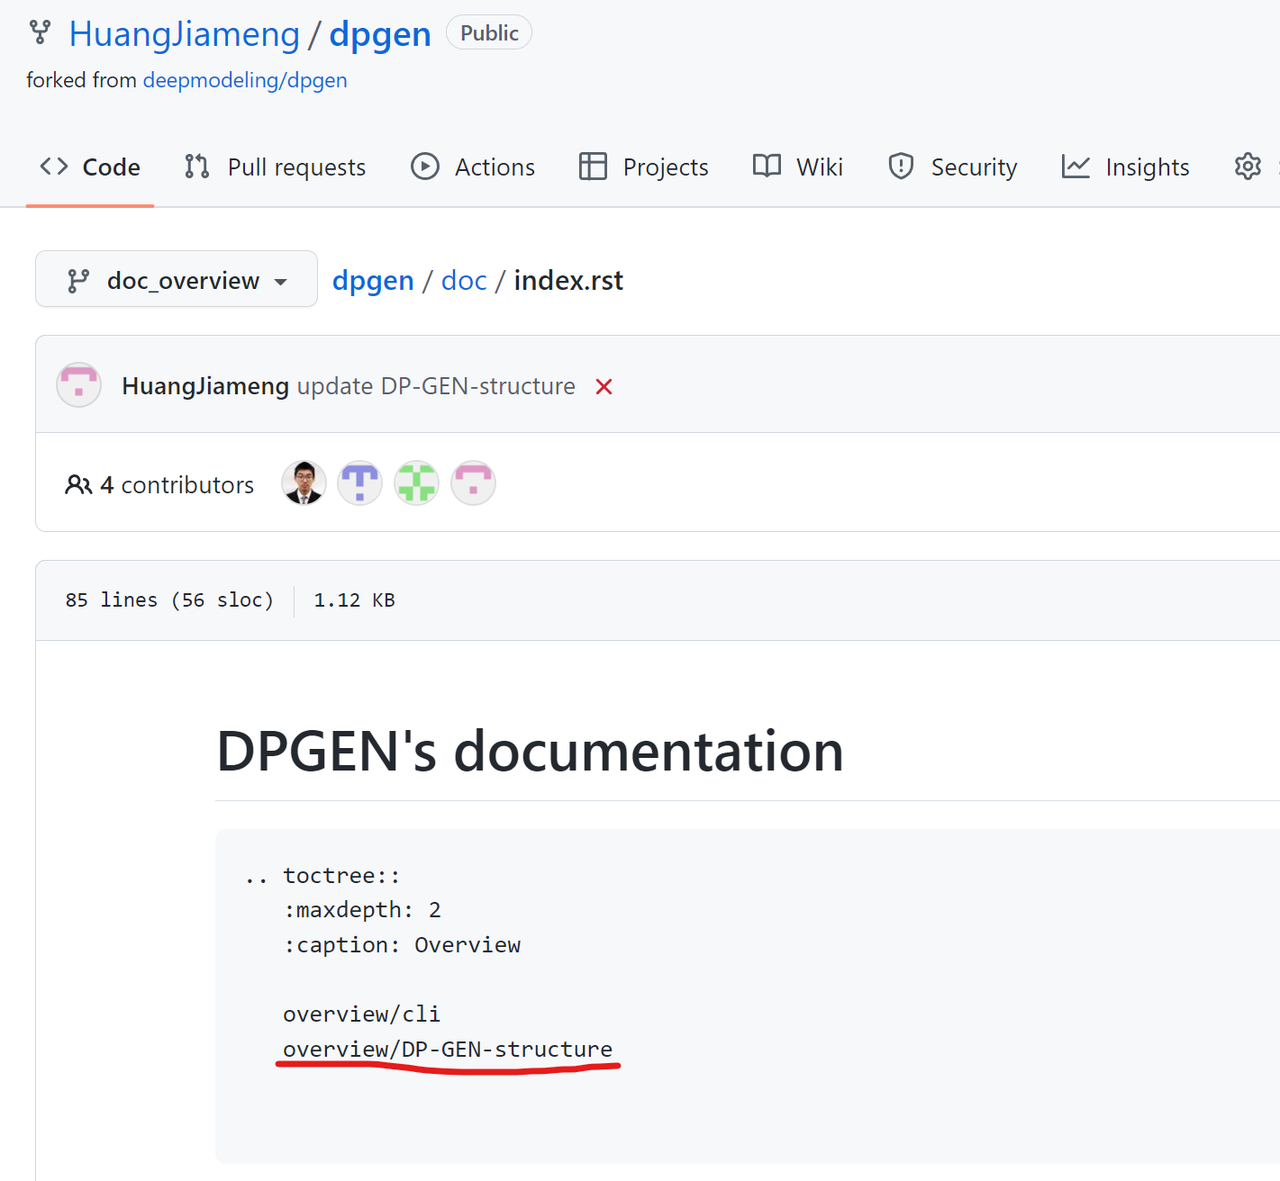Switch to the Code tab

click(x=90, y=167)
